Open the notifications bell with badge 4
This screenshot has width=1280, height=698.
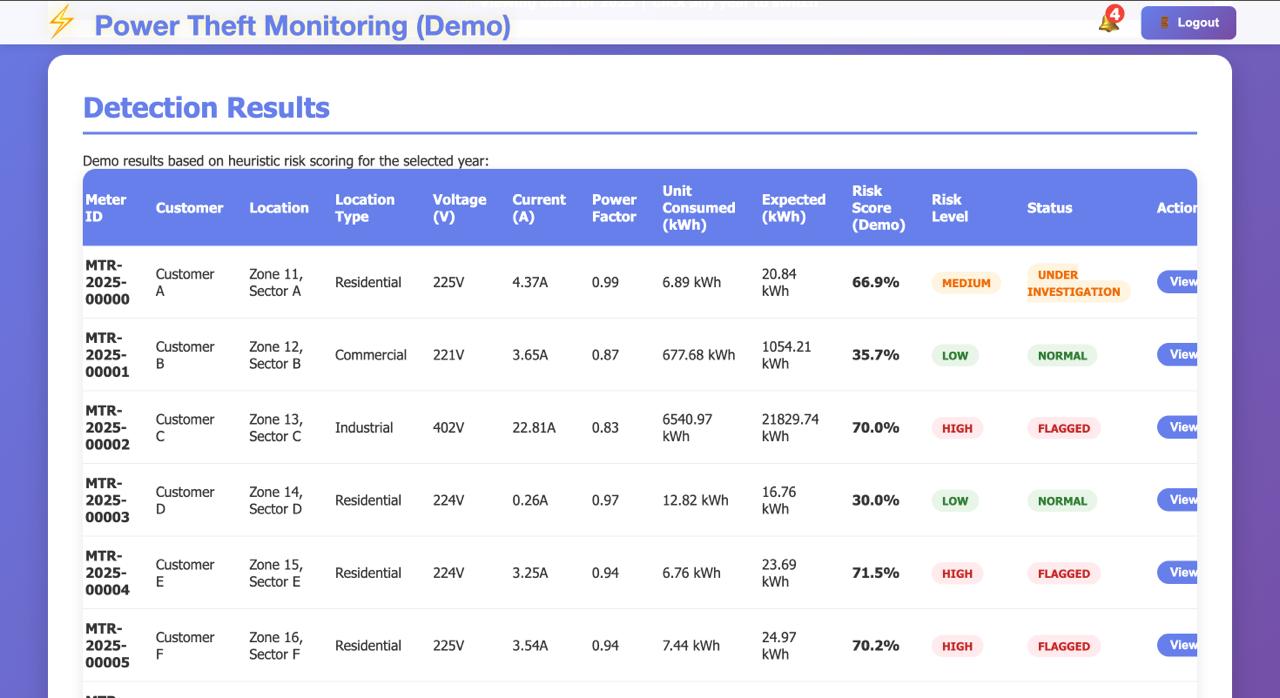coord(1110,20)
